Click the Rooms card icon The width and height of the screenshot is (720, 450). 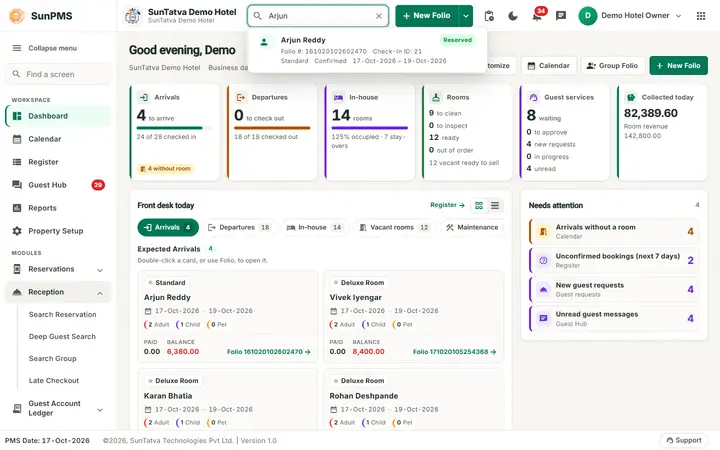tap(436, 97)
